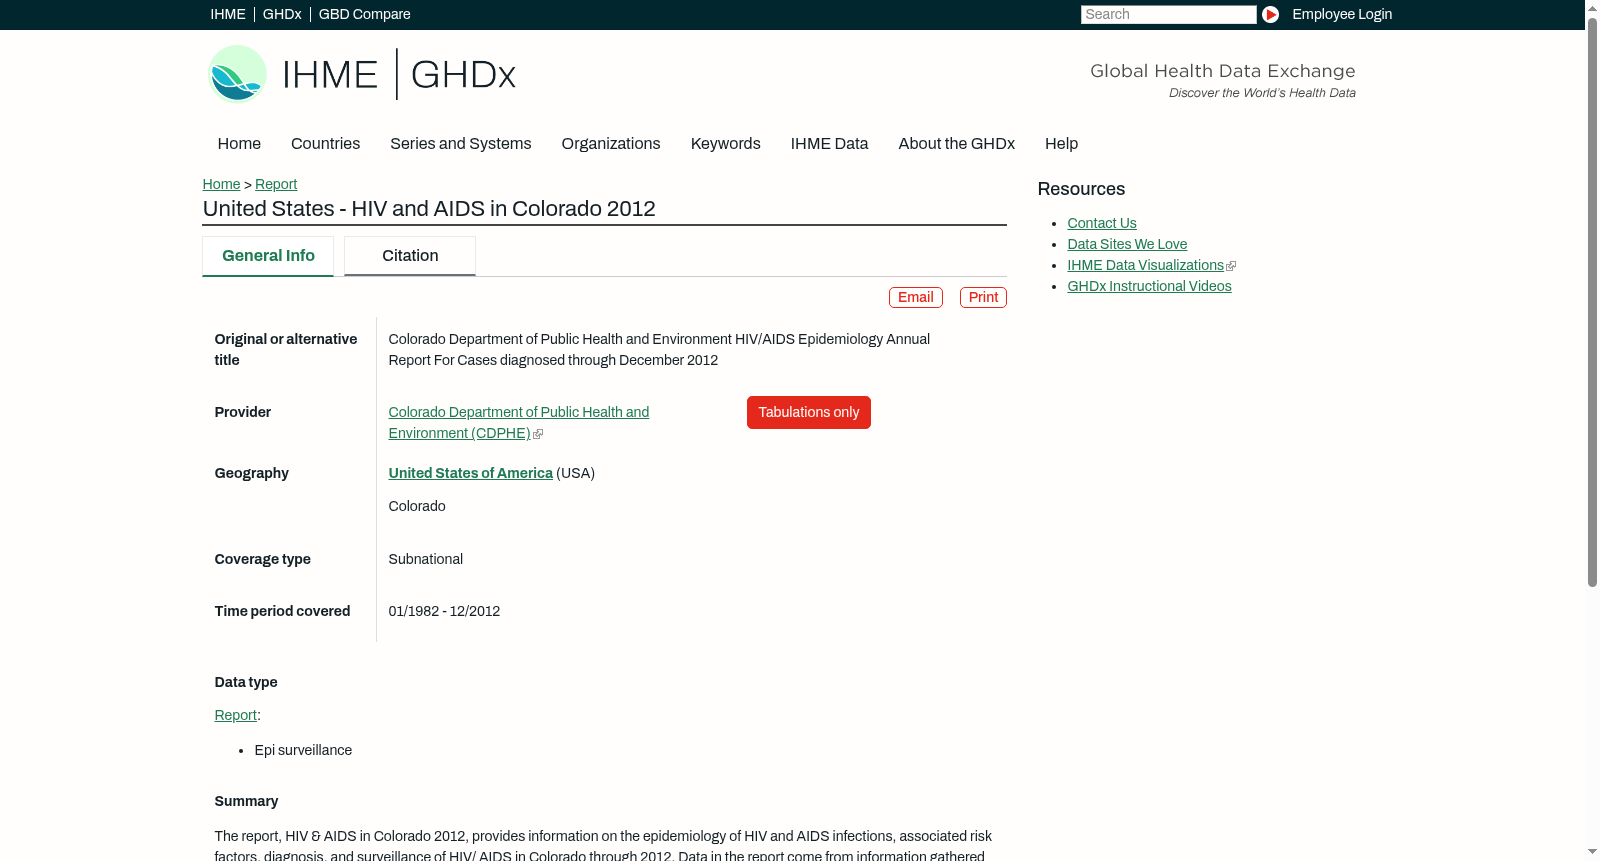Screen dimensions: 1600x861
Task: Open the IHME Data menu item
Action: click(829, 143)
